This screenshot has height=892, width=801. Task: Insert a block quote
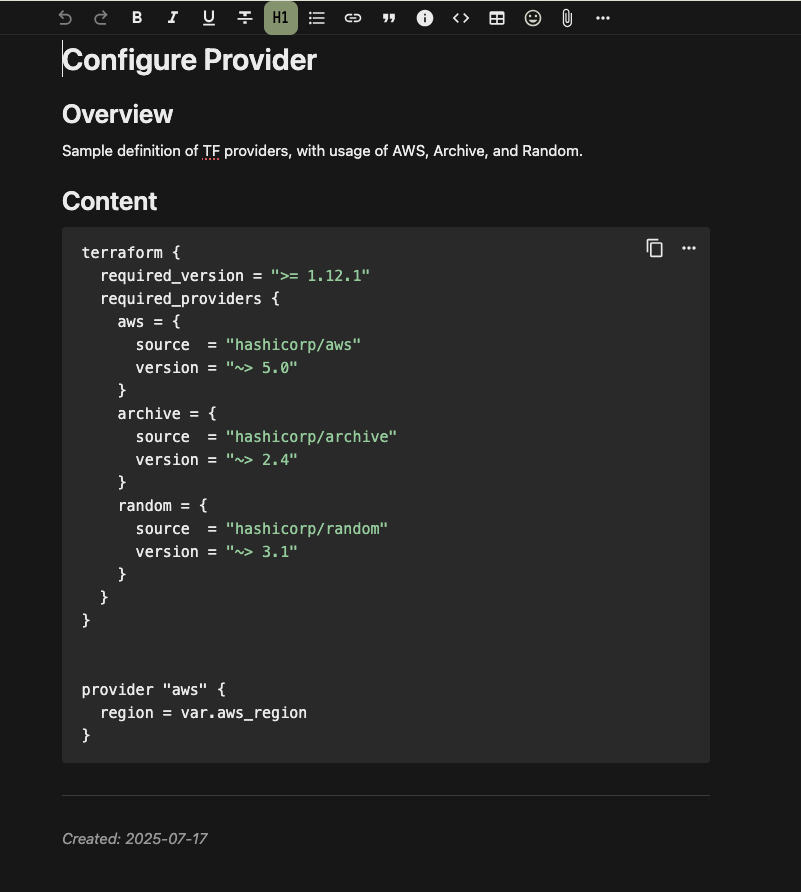click(389, 18)
